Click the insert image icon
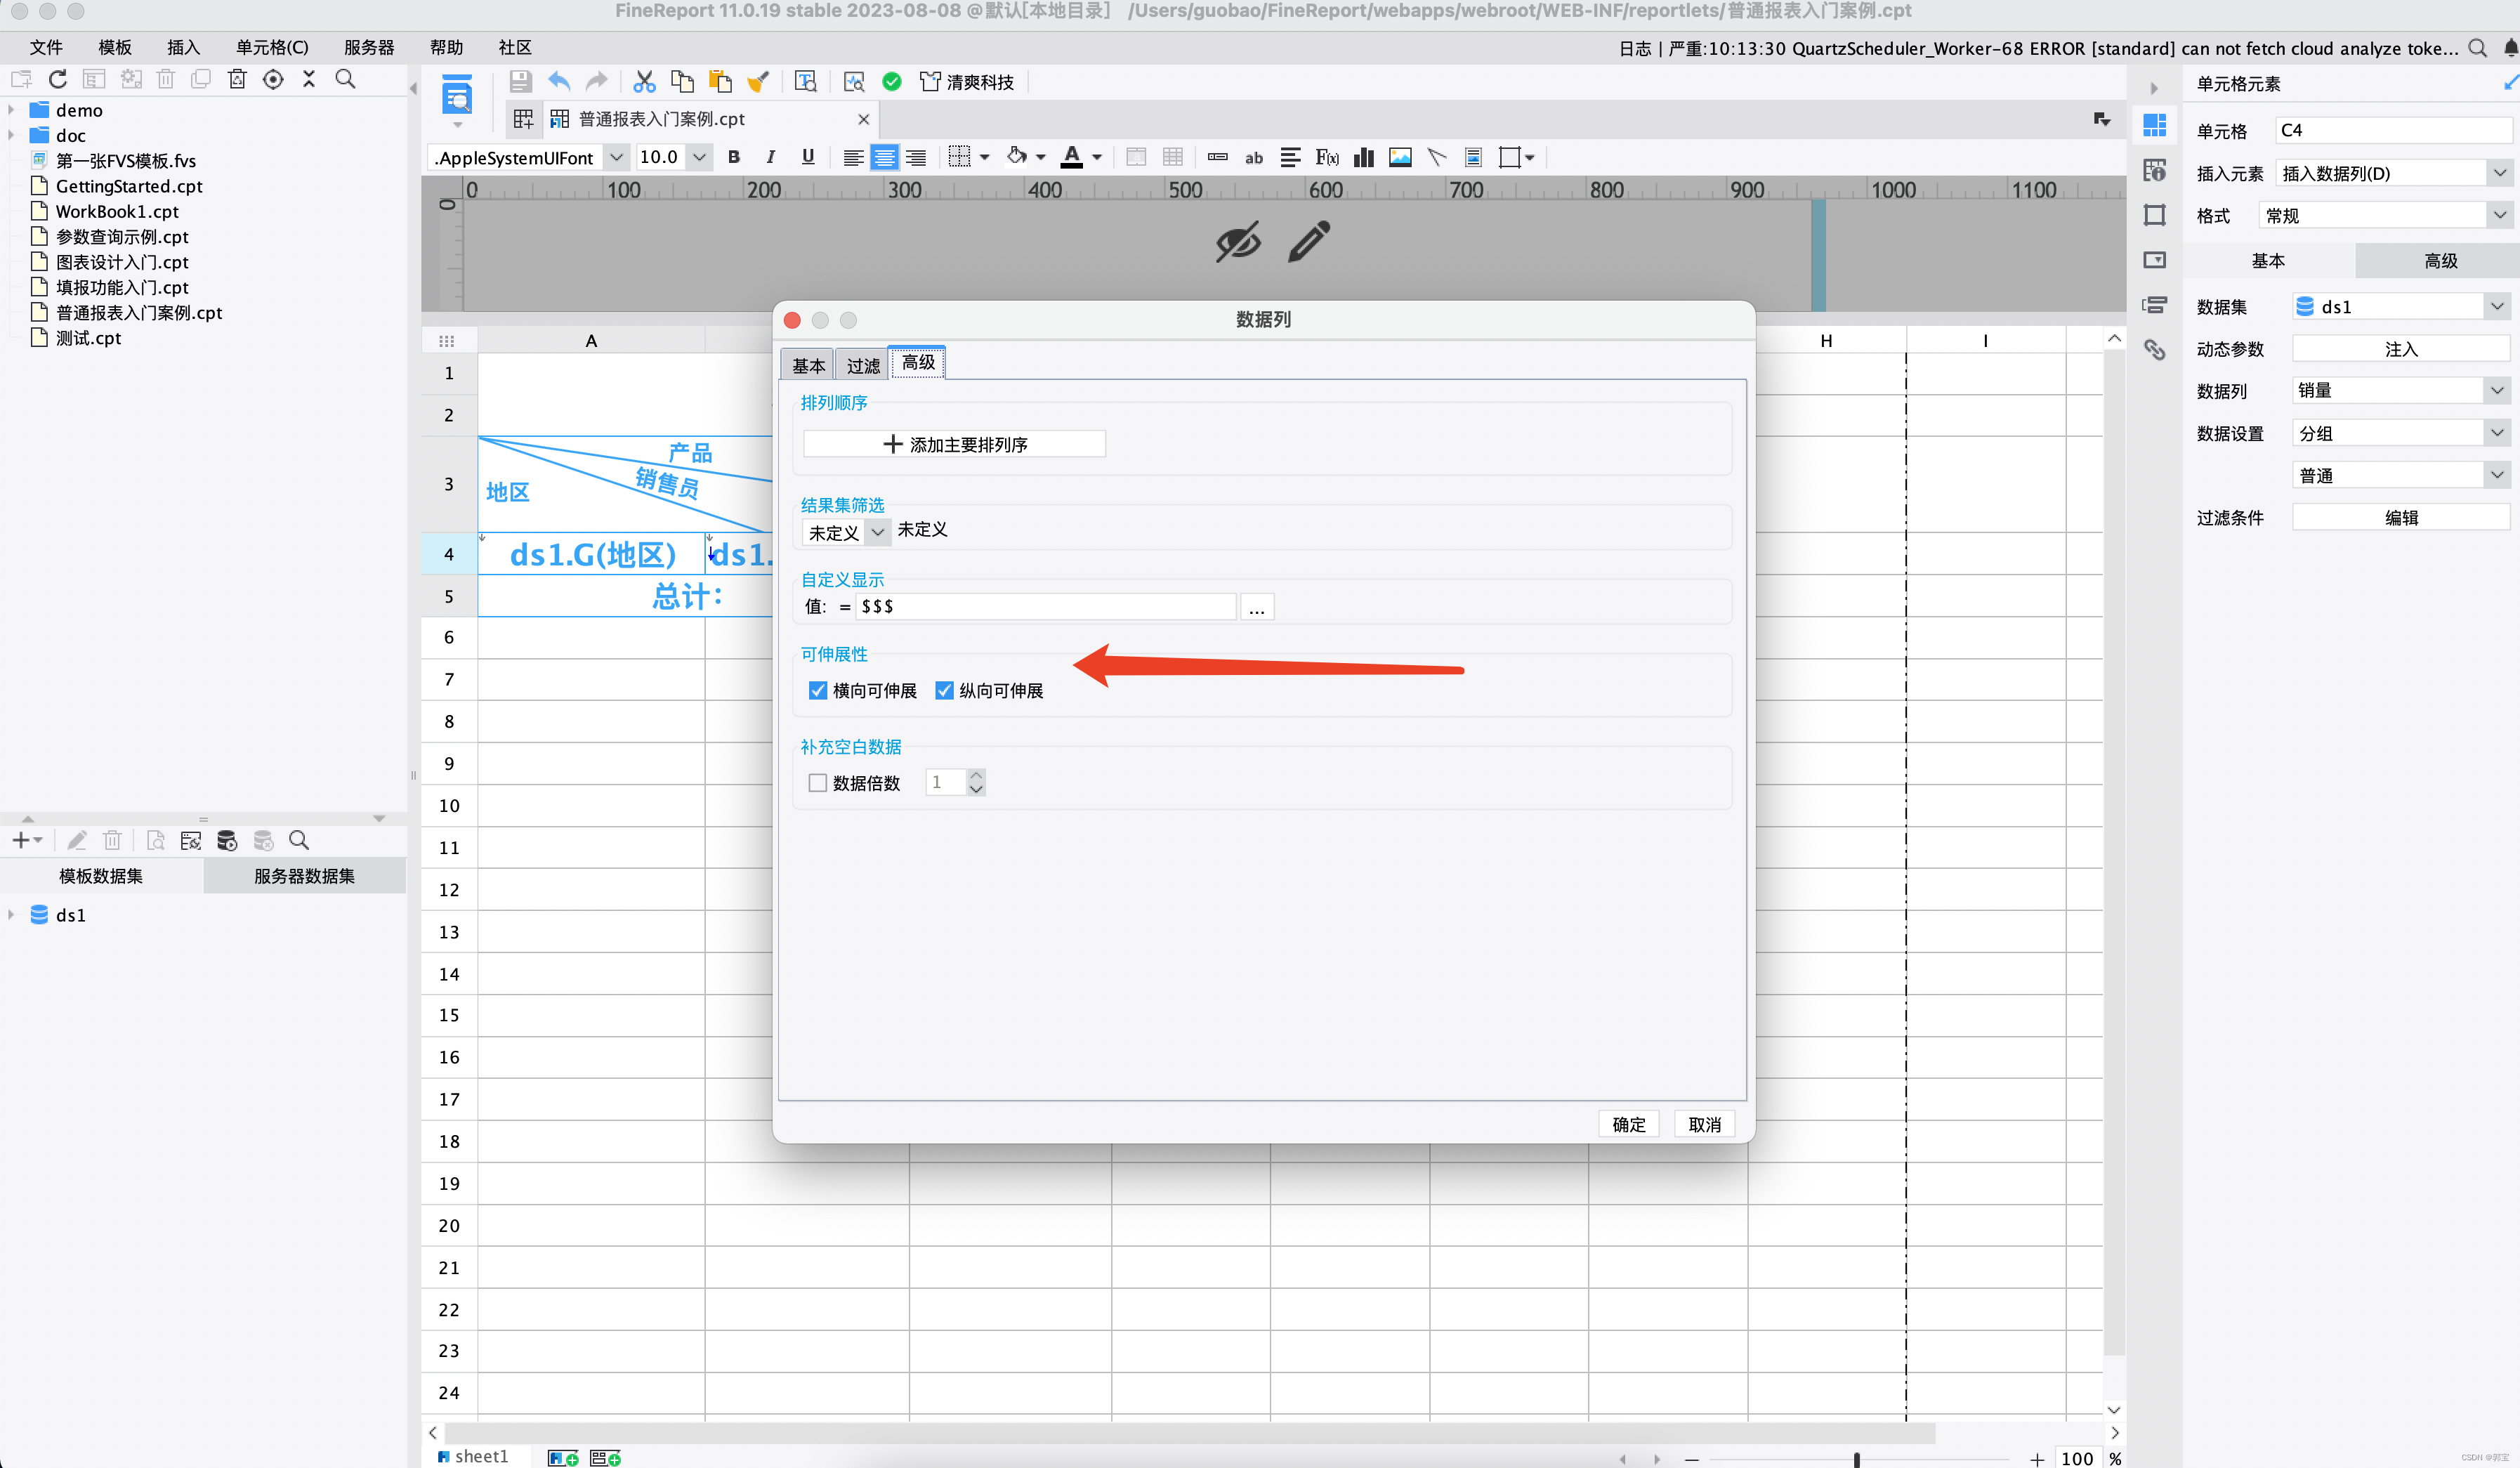 coord(1400,157)
